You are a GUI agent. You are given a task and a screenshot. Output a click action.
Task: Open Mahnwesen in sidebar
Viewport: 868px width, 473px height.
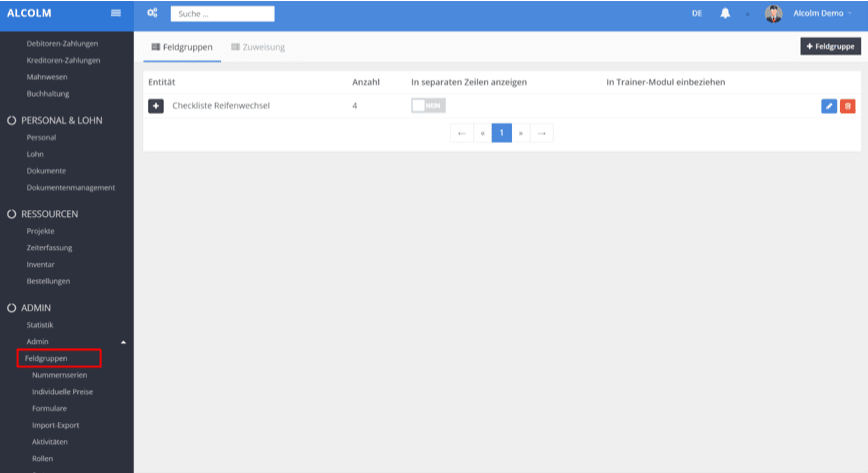coord(47,77)
